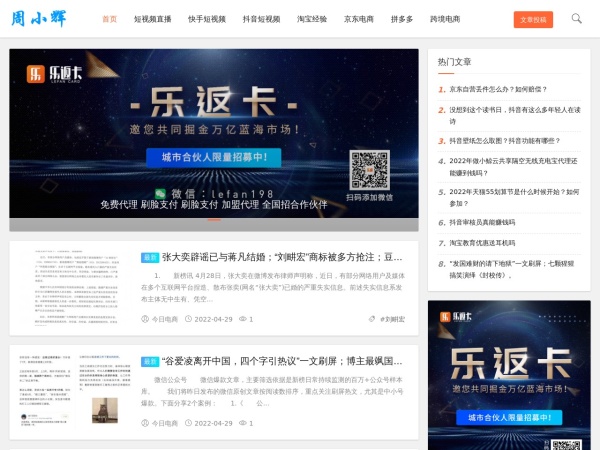
Task: Go to the 首页 nav item
Action: click(109, 19)
